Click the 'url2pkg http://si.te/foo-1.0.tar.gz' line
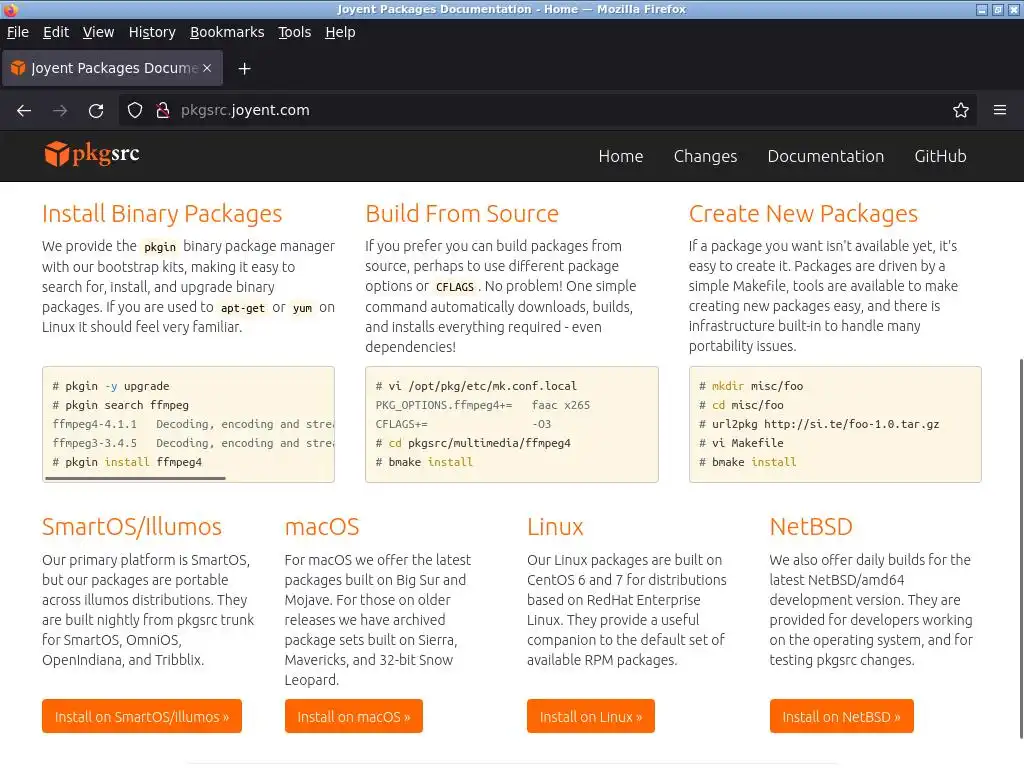 [819, 424]
